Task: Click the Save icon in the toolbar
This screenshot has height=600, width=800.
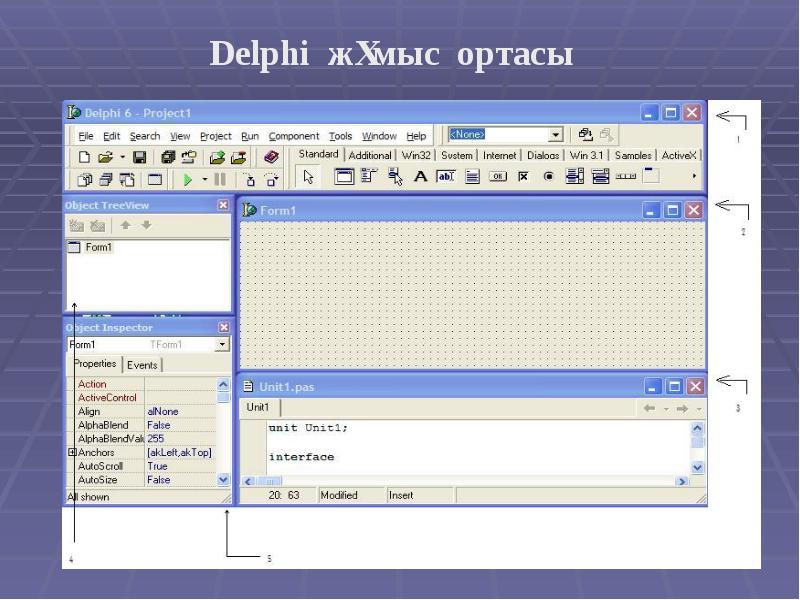Action: pyautogui.click(x=140, y=157)
